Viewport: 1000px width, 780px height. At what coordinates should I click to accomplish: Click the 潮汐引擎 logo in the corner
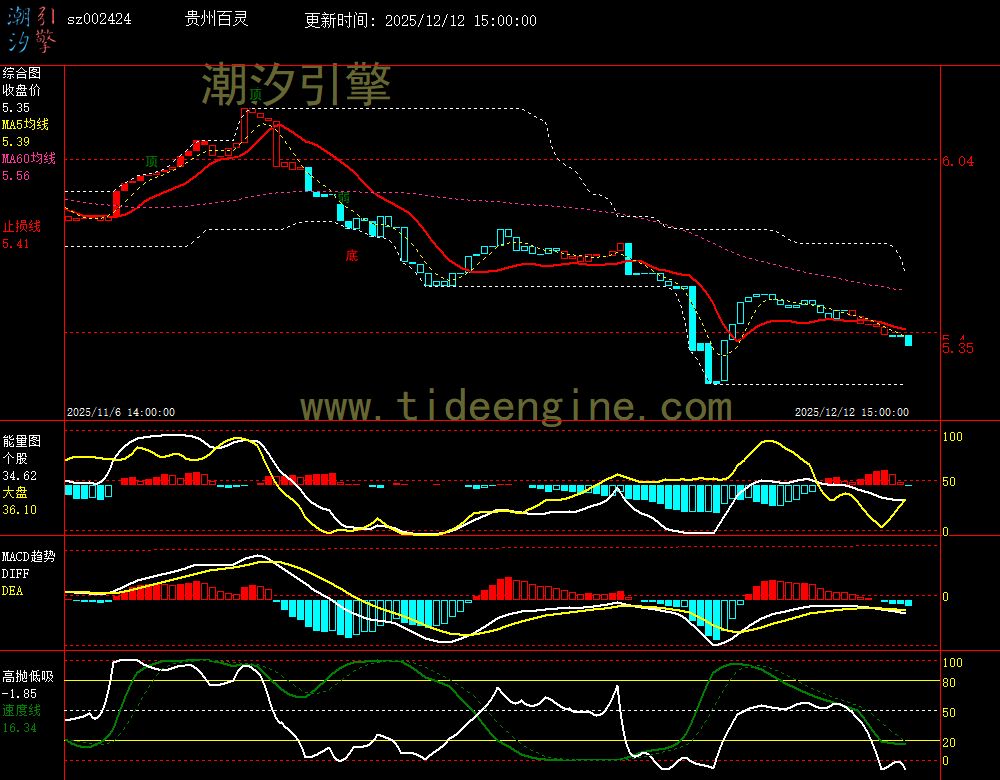31,28
